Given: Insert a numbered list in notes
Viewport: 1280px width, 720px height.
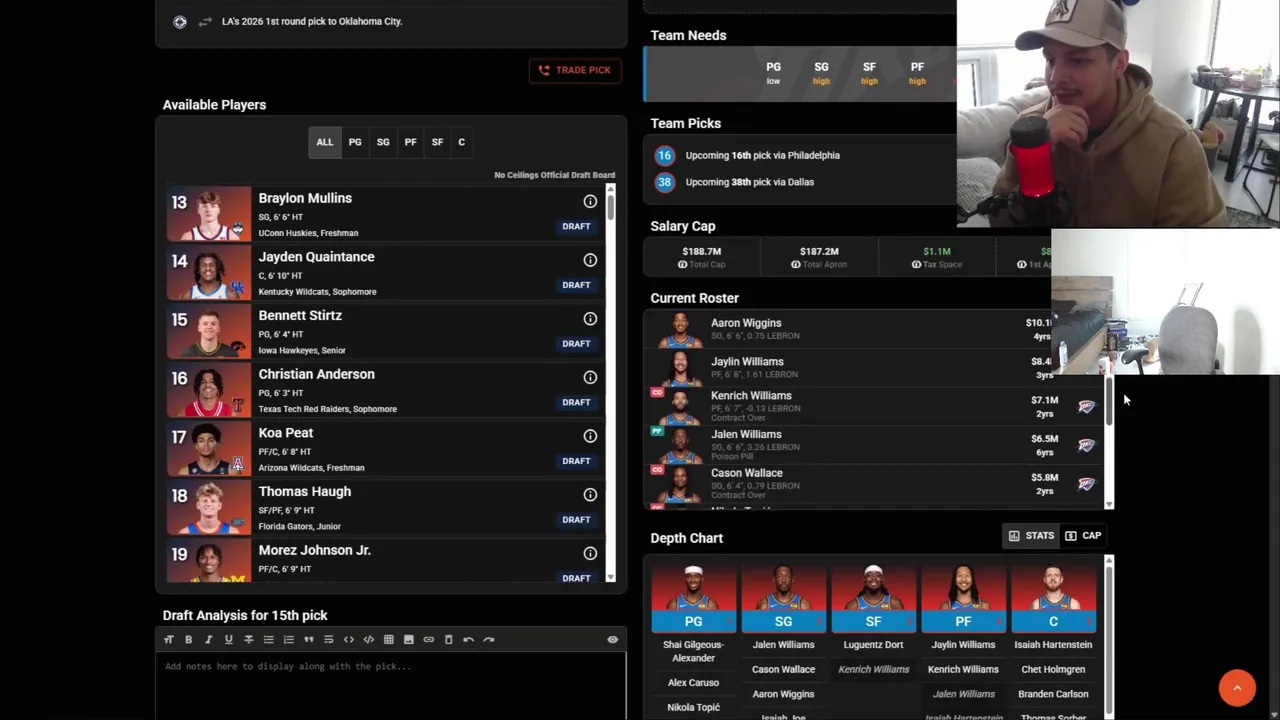Looking at the screenshot, I should click(288, 639).
